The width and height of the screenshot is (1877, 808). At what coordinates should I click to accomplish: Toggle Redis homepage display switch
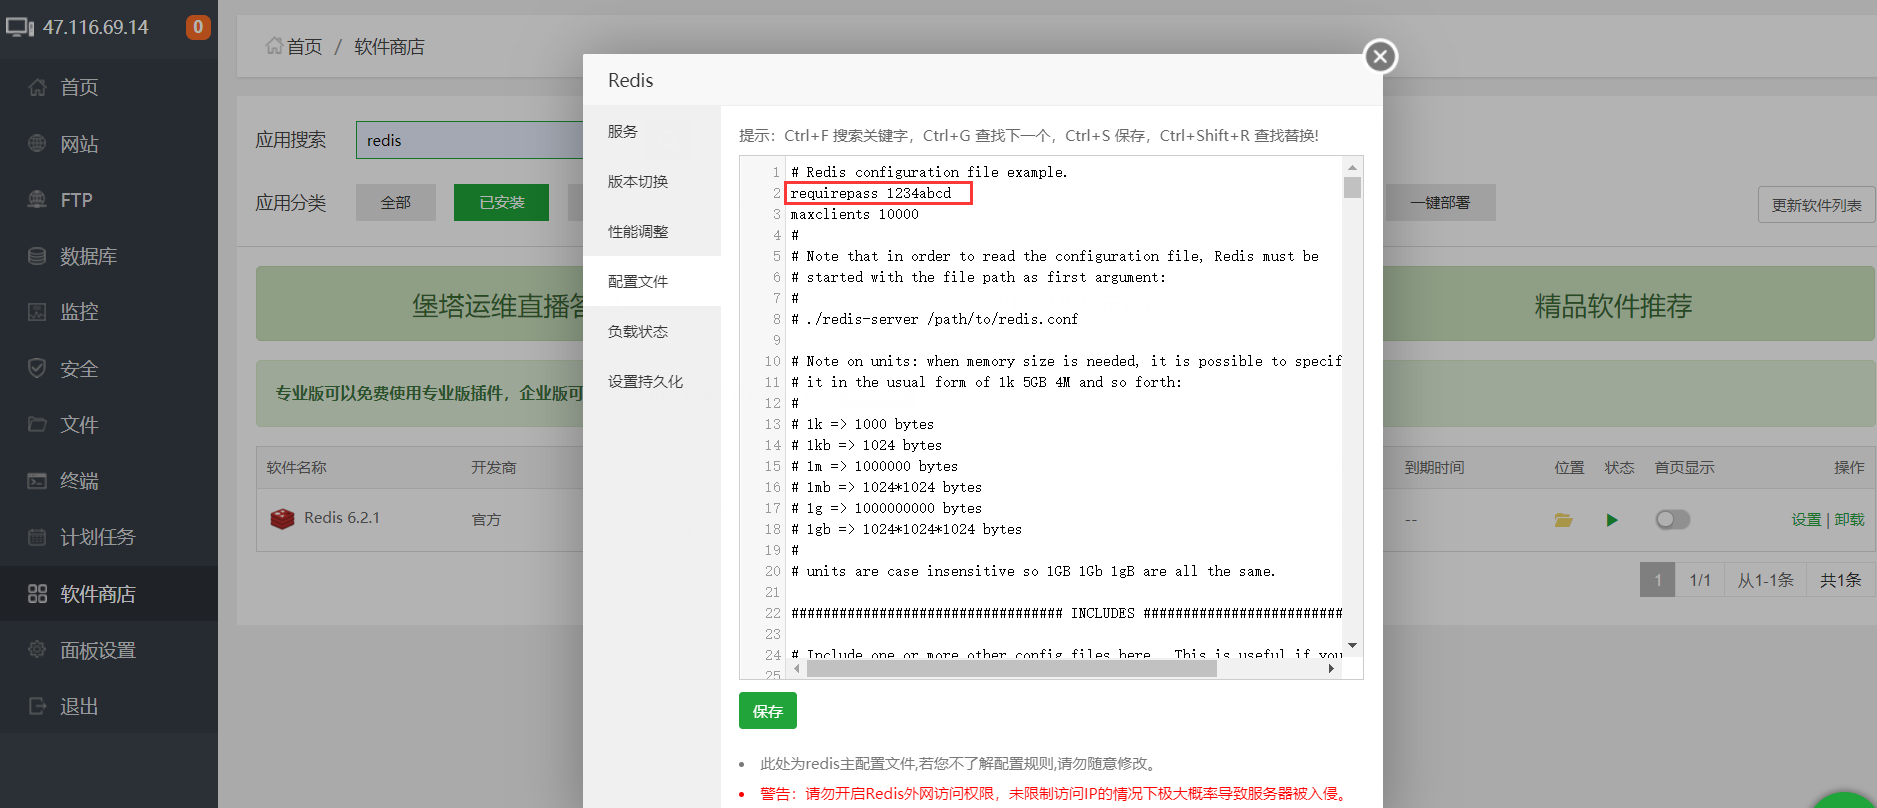coord(1672,520)
